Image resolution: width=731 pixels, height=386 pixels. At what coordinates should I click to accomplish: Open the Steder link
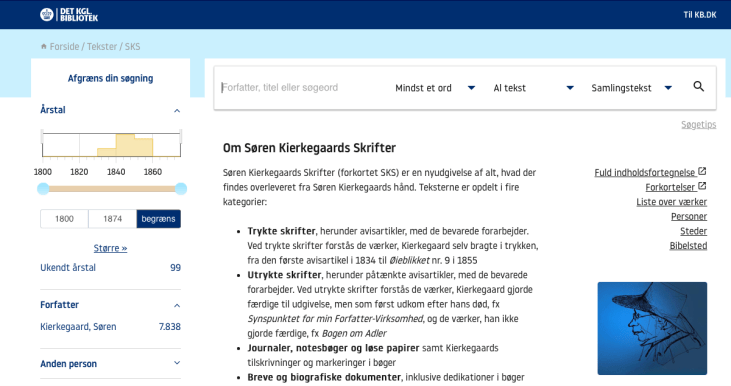pos(693,231)
